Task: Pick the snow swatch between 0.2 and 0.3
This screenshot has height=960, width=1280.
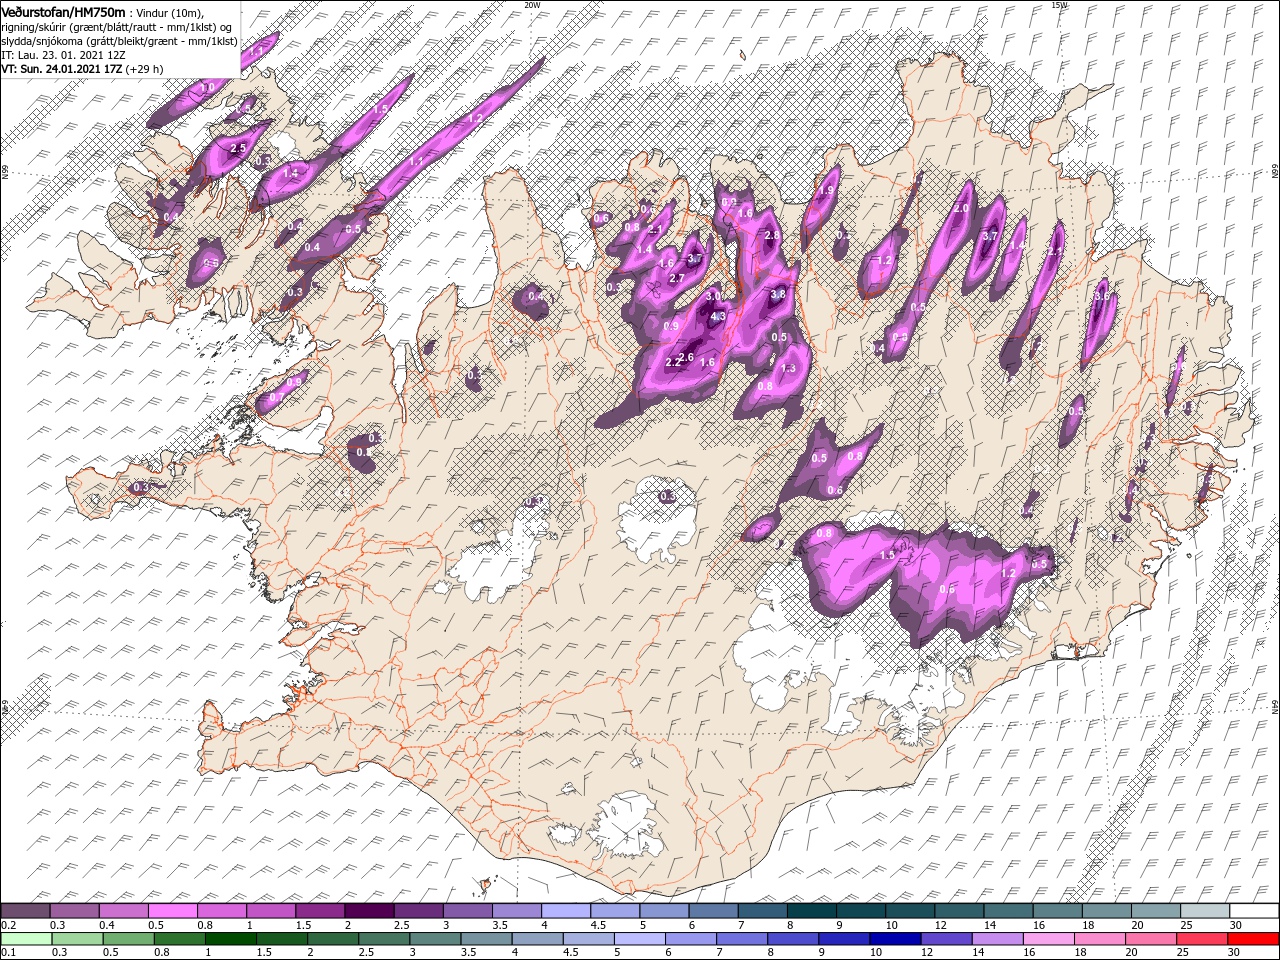Action: pyautogui.click(x=25, y=911)
